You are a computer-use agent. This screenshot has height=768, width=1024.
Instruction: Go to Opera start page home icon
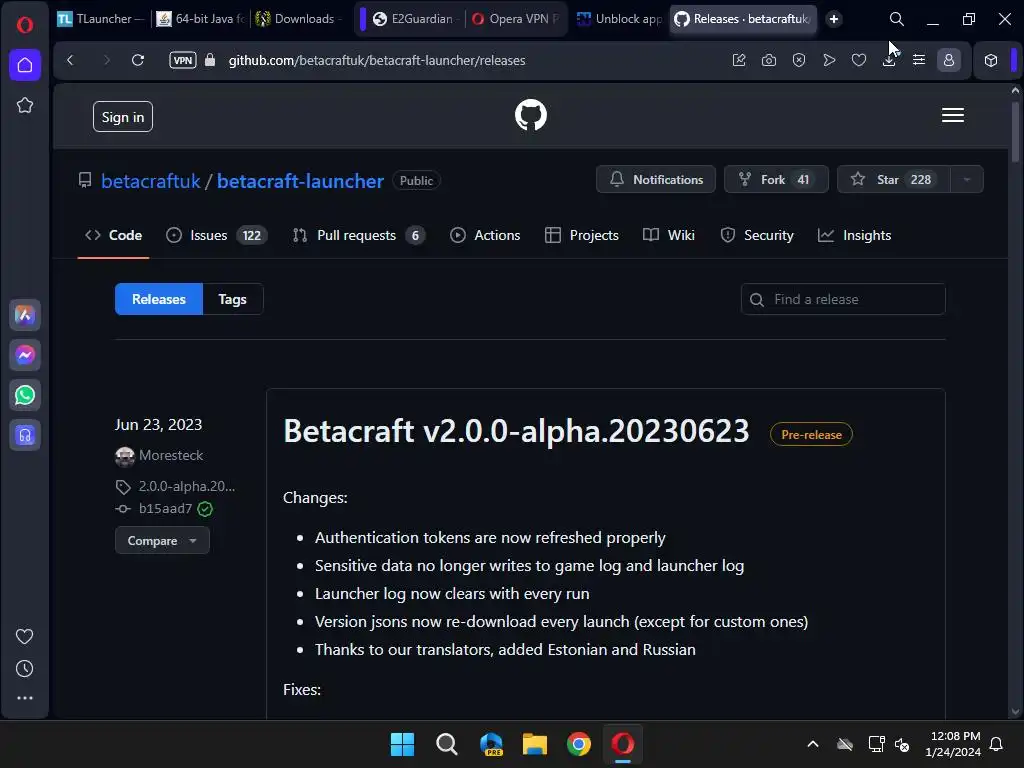pyautogui.click(x=25, y=65)
